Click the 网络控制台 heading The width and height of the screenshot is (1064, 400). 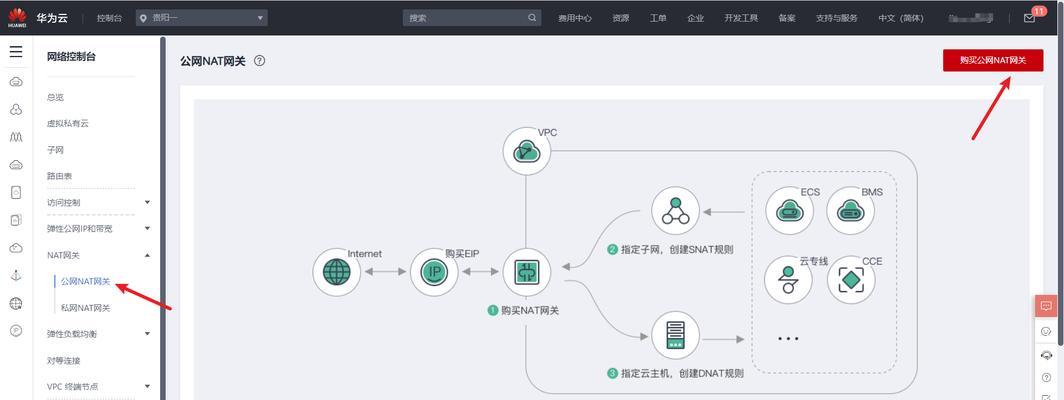[x=71, y=57]
